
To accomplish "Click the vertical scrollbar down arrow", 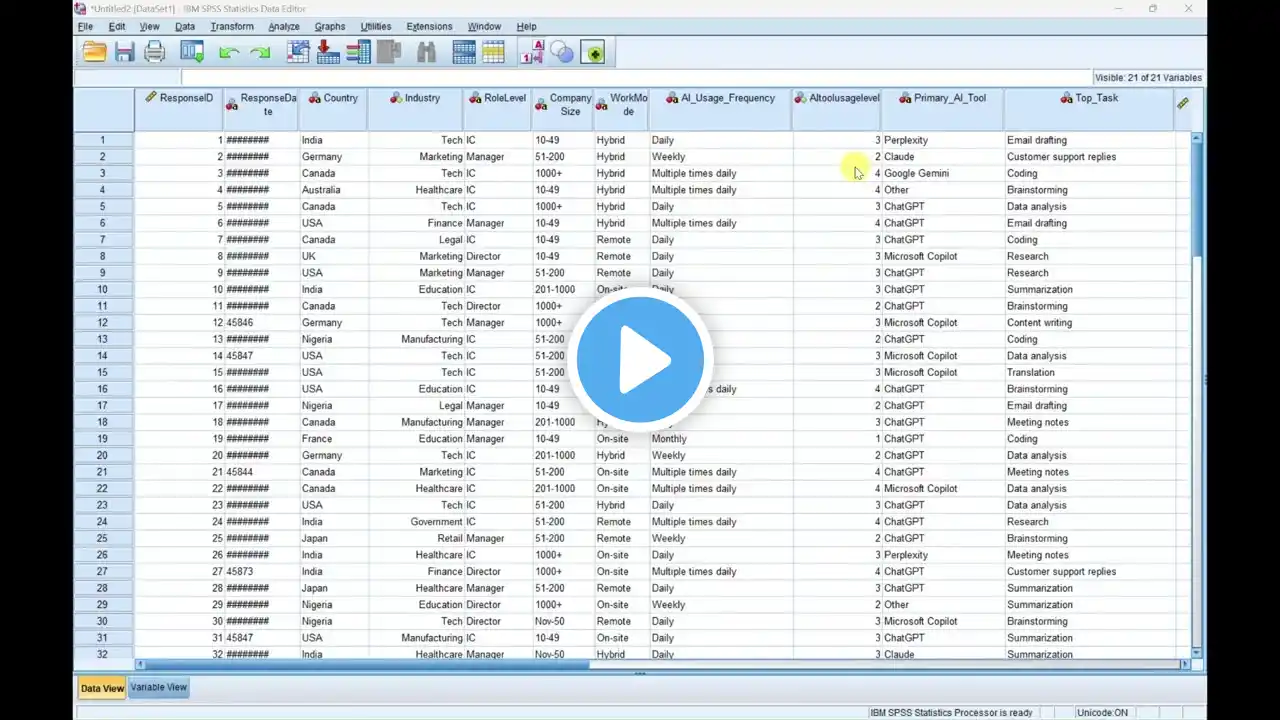I will [1197, 651].
